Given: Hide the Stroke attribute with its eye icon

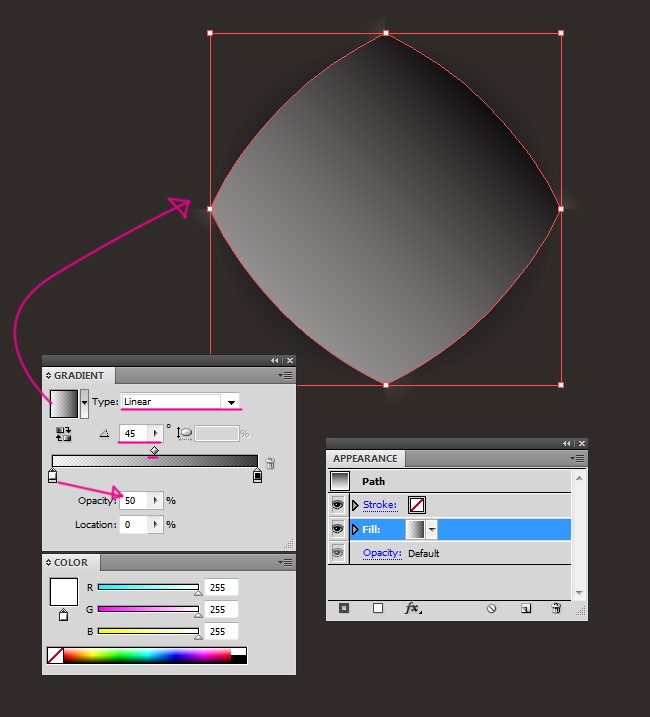Looking at the screenshot, I should tap(338, 505).
